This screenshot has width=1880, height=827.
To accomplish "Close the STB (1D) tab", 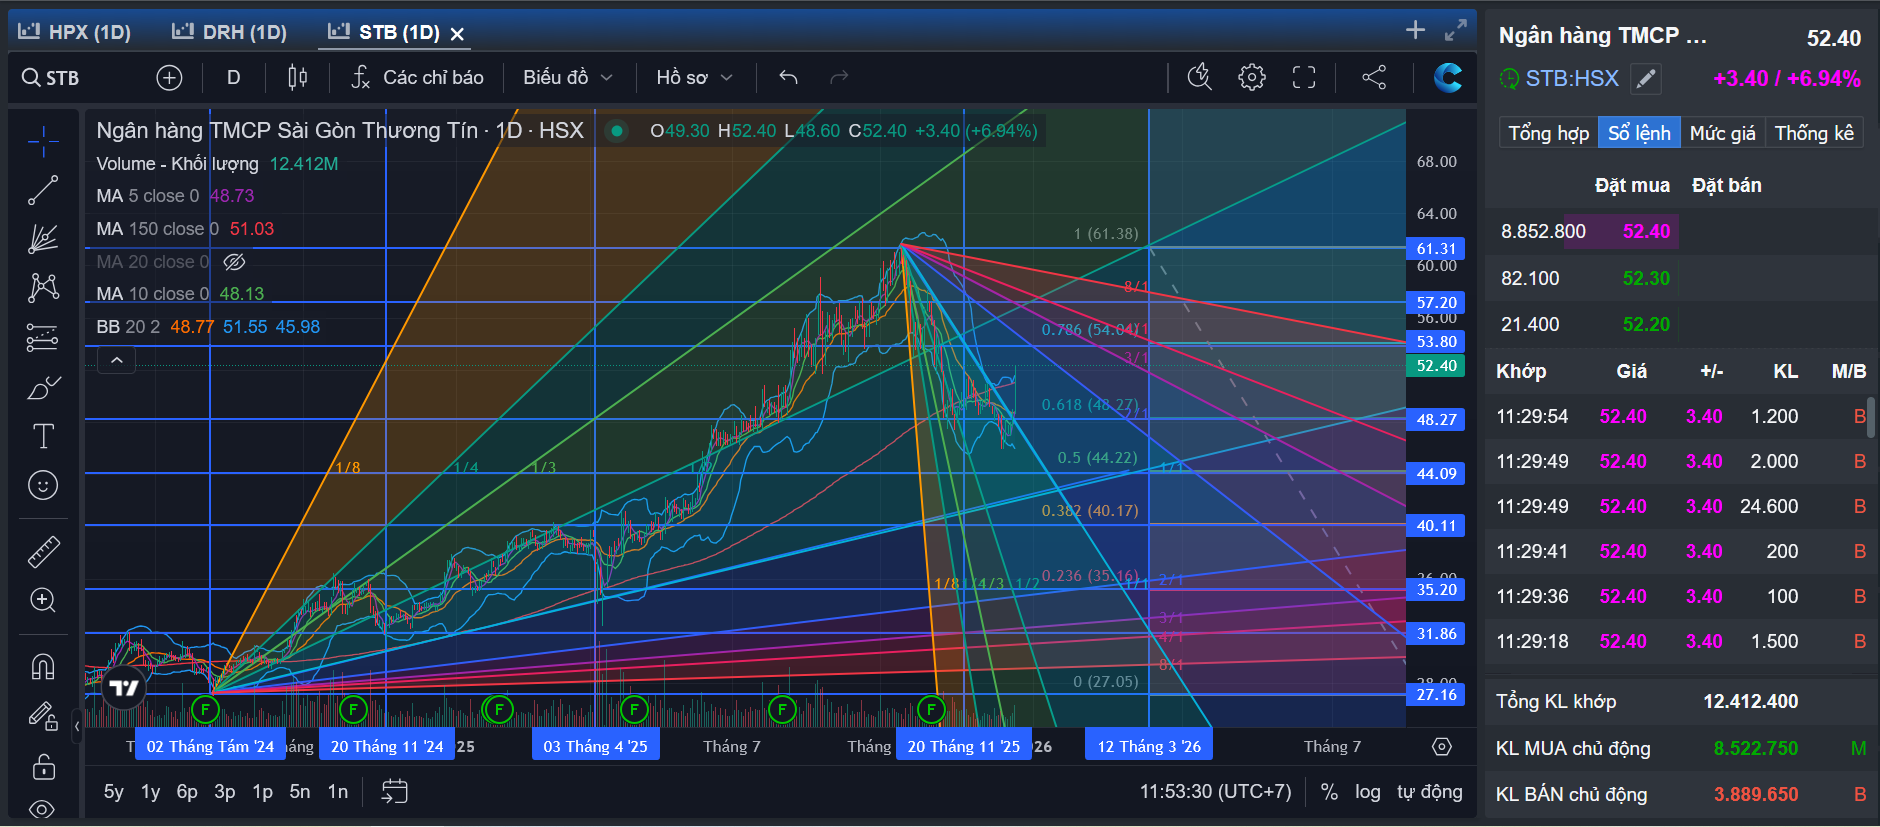I will click(x=457, y=34).
